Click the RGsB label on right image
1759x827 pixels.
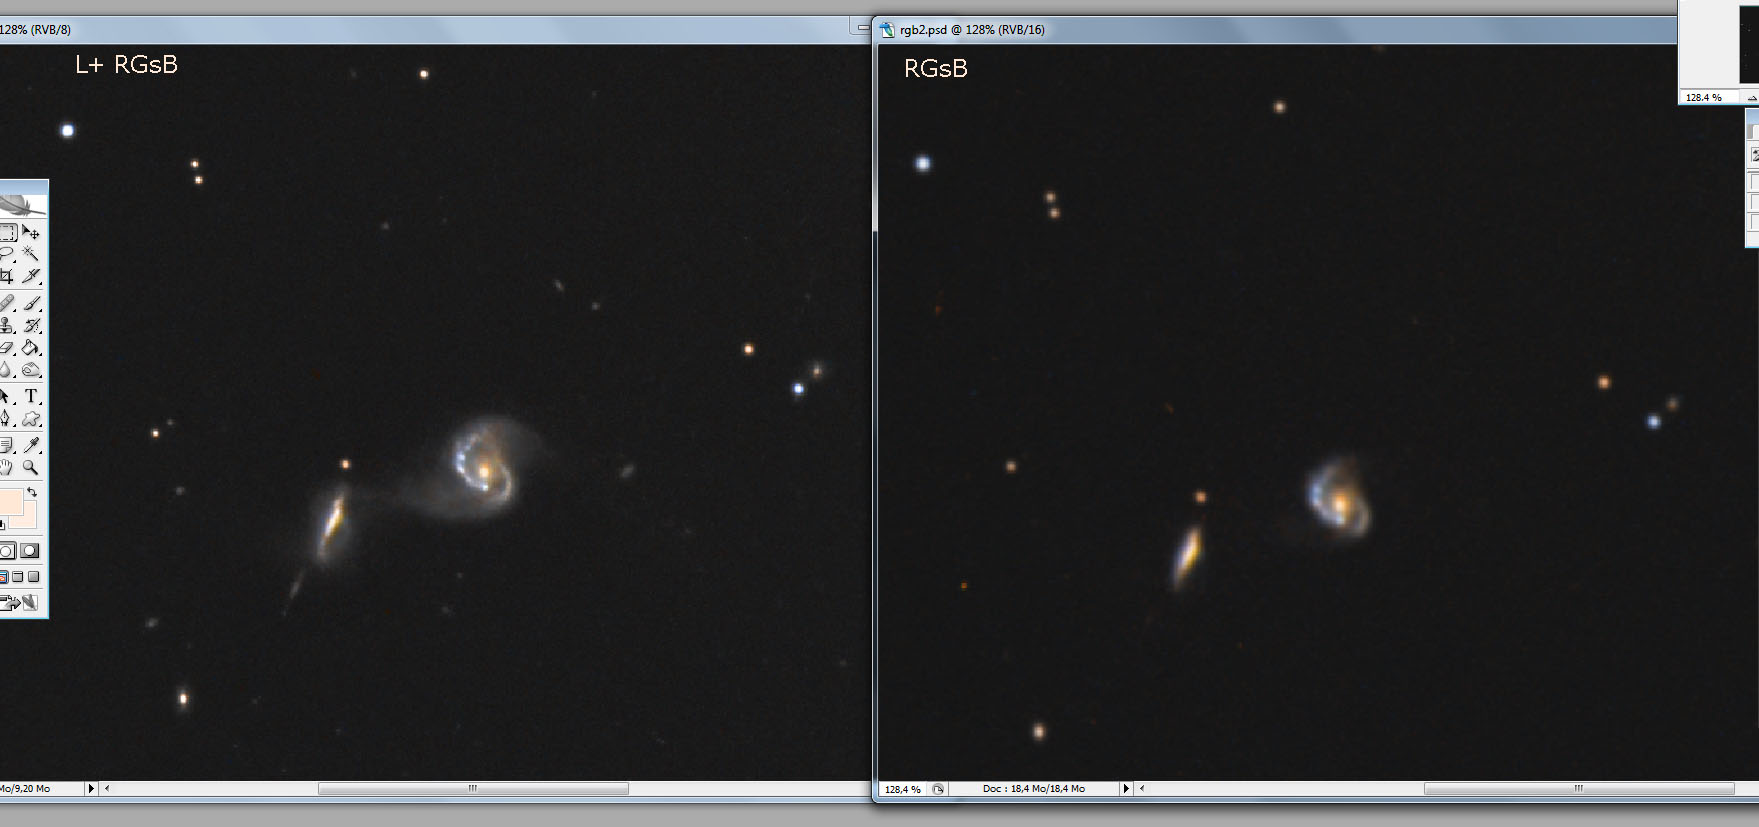936,69
